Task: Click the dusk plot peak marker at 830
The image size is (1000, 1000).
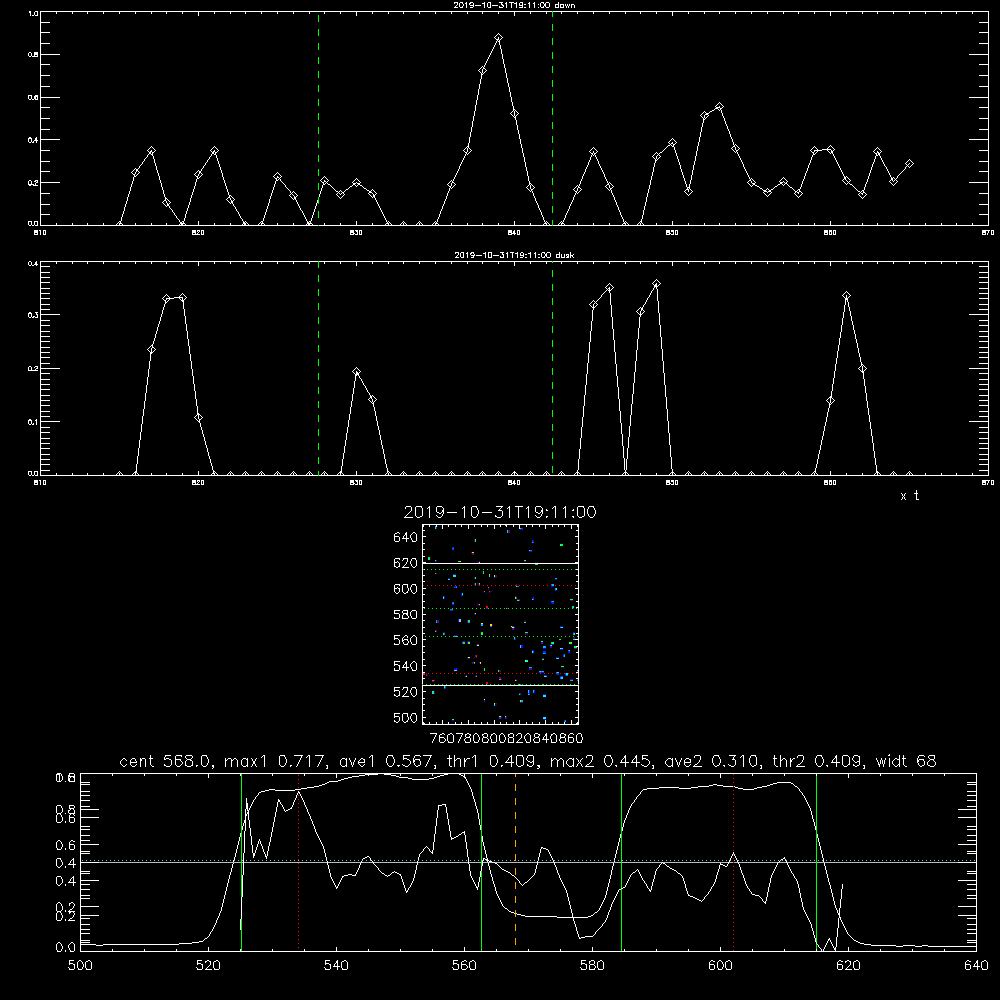Action: pos(357,372)
